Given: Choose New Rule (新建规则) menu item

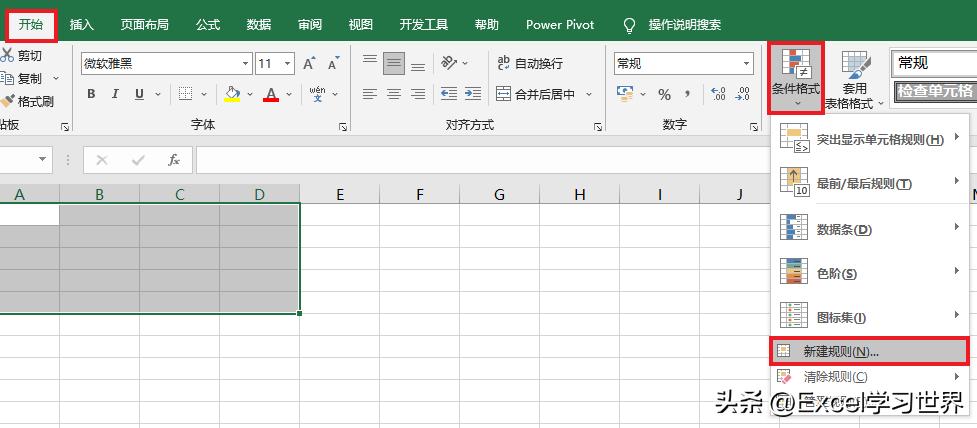Looking at the screenshot, I should point(870,351).
